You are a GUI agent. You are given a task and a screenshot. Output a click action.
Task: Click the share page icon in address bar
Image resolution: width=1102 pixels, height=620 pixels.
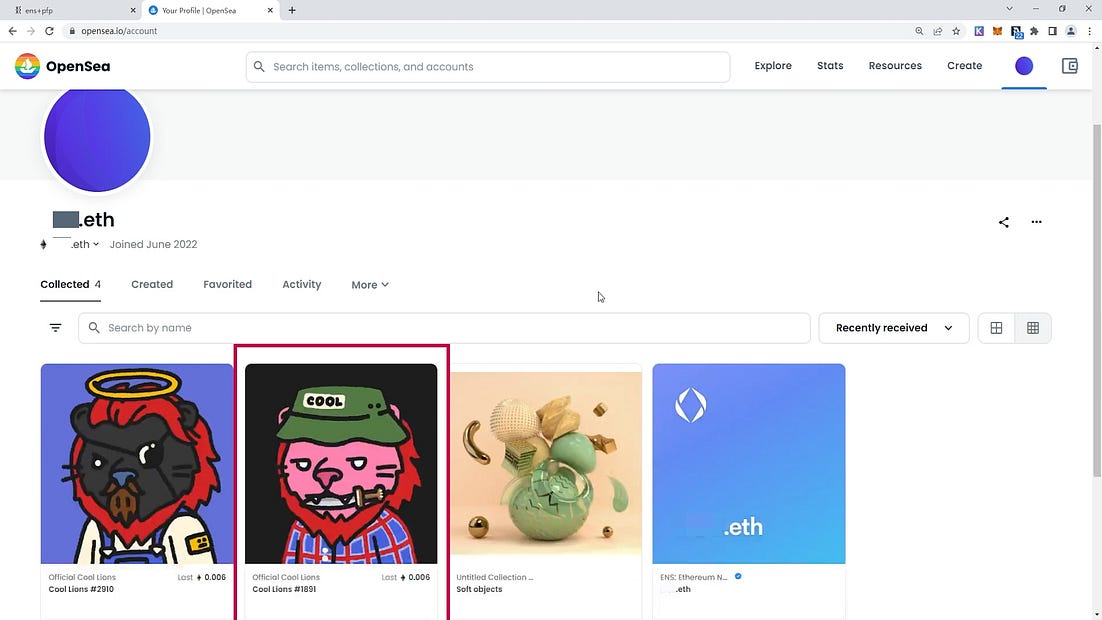point(938,31)
